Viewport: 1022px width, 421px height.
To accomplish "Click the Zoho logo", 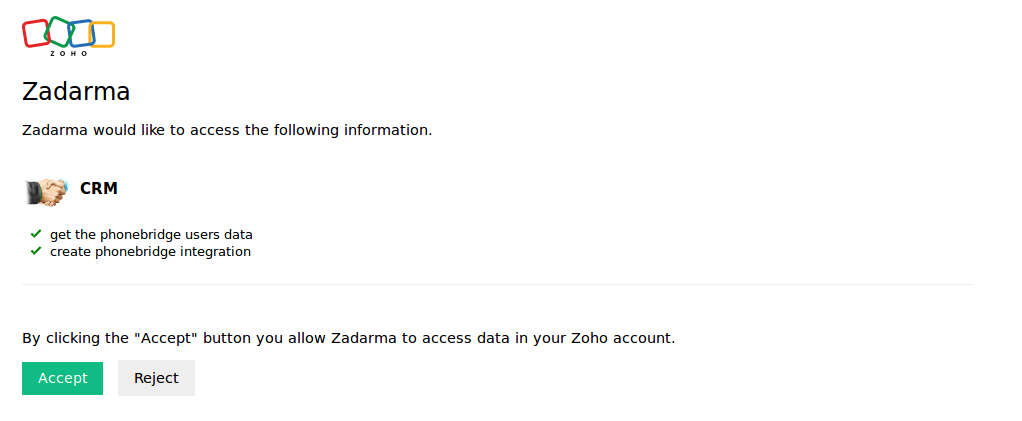I will 68,35.
